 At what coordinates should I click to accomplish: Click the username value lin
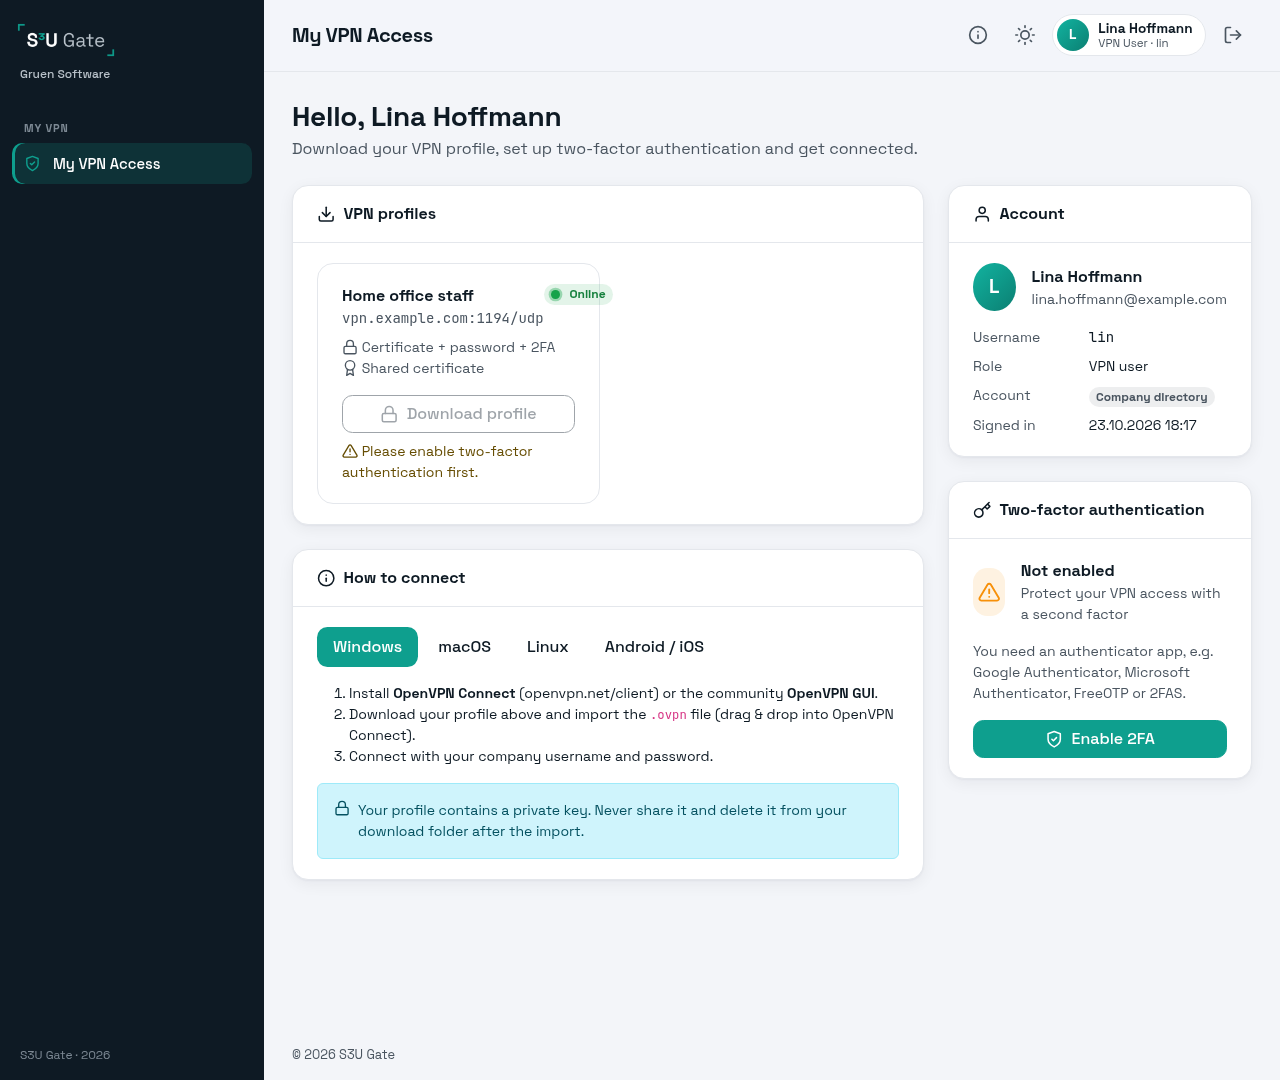1101,337
